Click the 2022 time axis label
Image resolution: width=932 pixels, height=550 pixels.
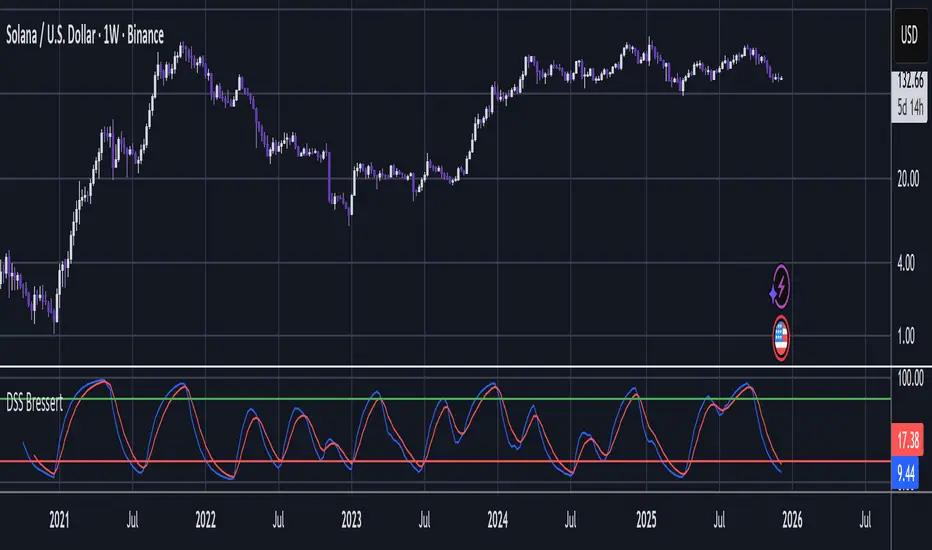click(x=206, y=520)
